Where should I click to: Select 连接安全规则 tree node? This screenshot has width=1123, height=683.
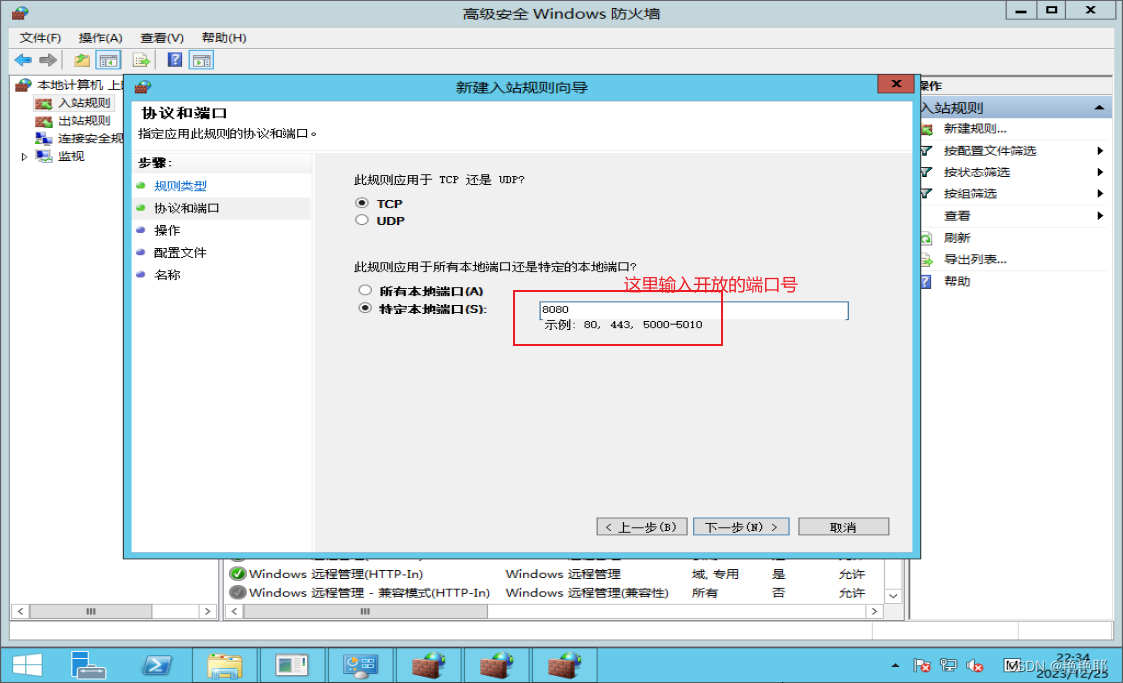point(90,139)
